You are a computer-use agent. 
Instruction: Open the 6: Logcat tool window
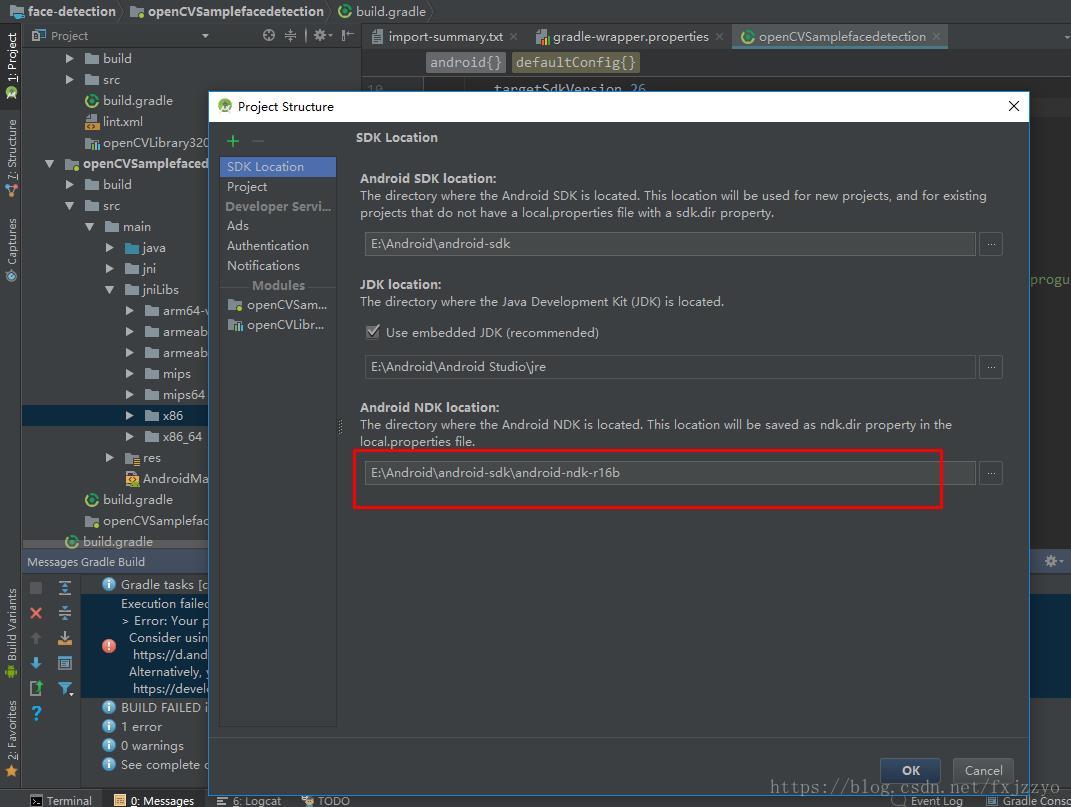(x=249, y=800)
